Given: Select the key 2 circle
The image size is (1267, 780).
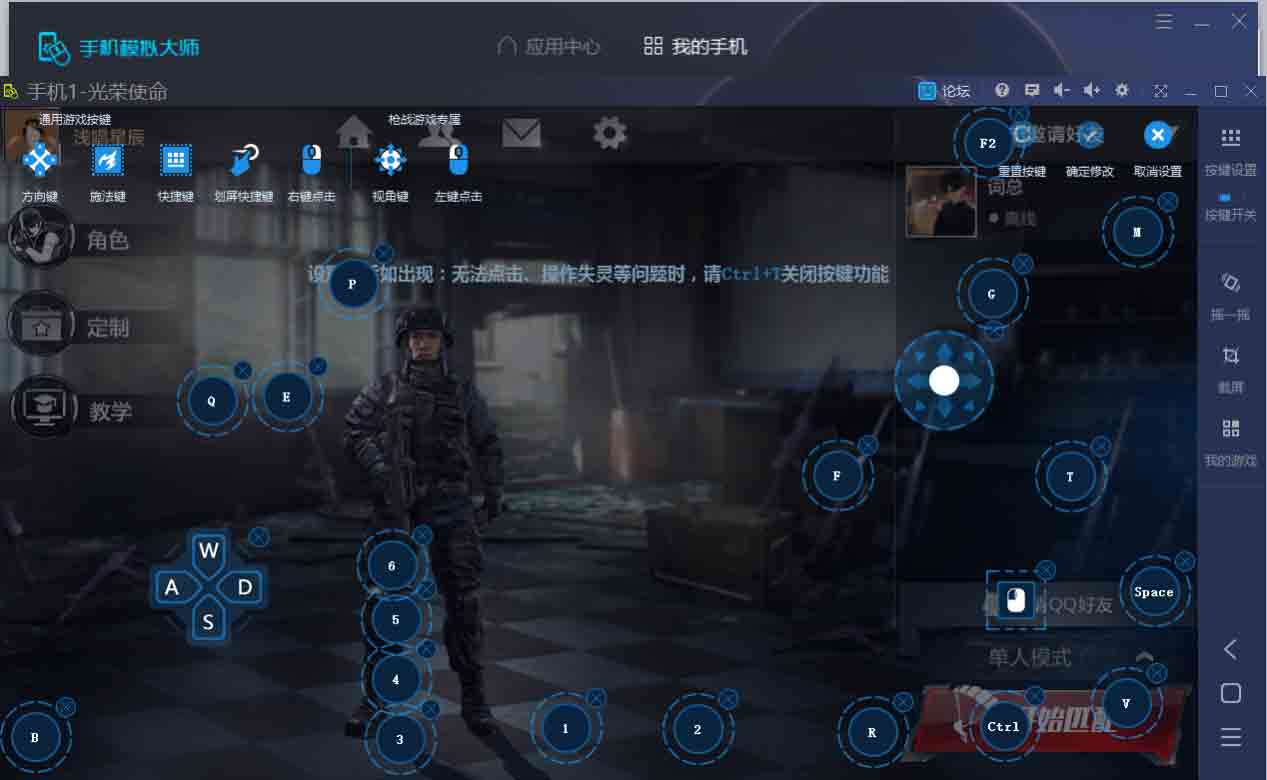Looking at the screenshot, I should (x=698, y=729).
